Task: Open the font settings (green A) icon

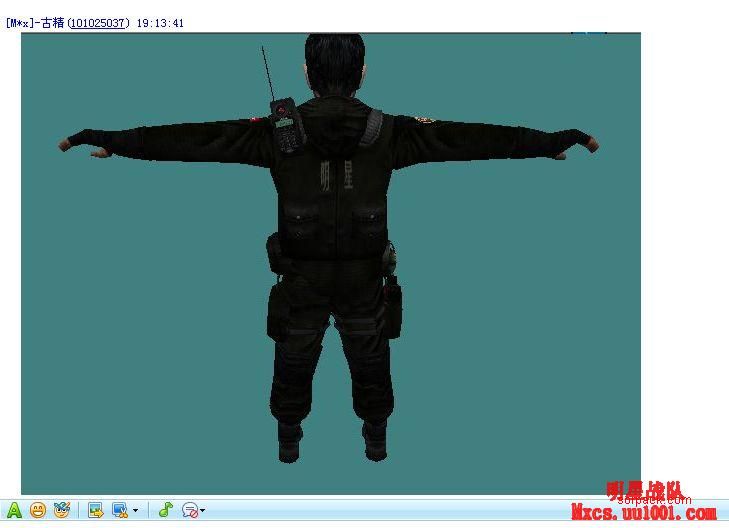Action: pyautogui.click(x=14, y=510)
